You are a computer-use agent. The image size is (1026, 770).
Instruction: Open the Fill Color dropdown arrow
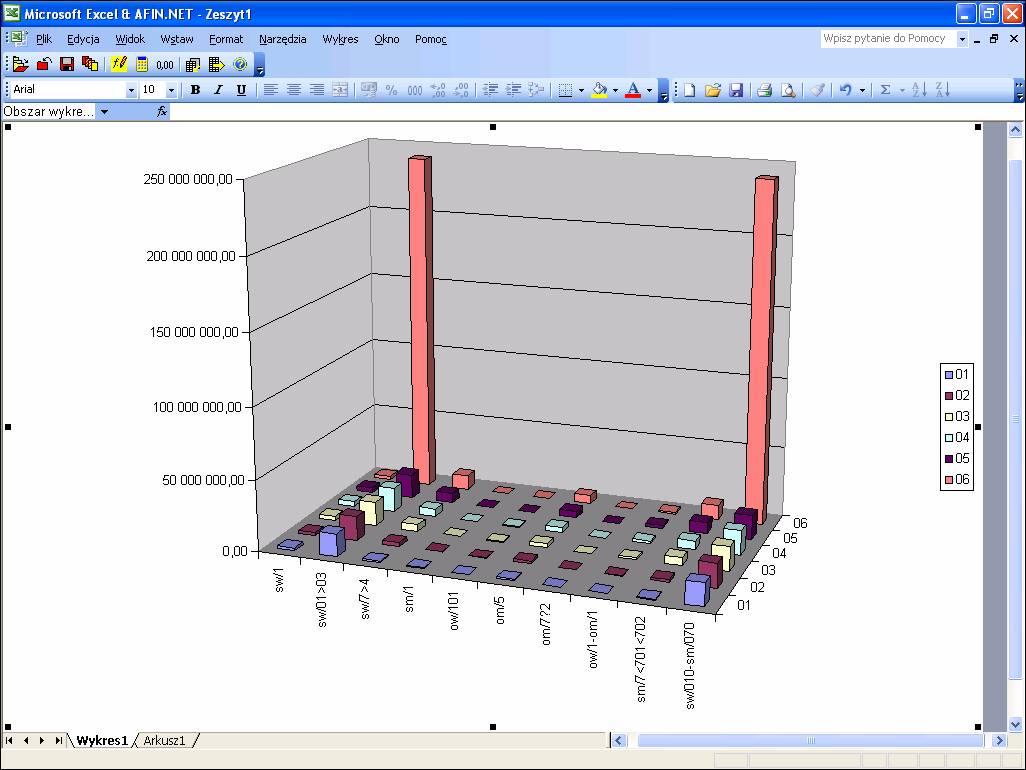tap(615, 90)
